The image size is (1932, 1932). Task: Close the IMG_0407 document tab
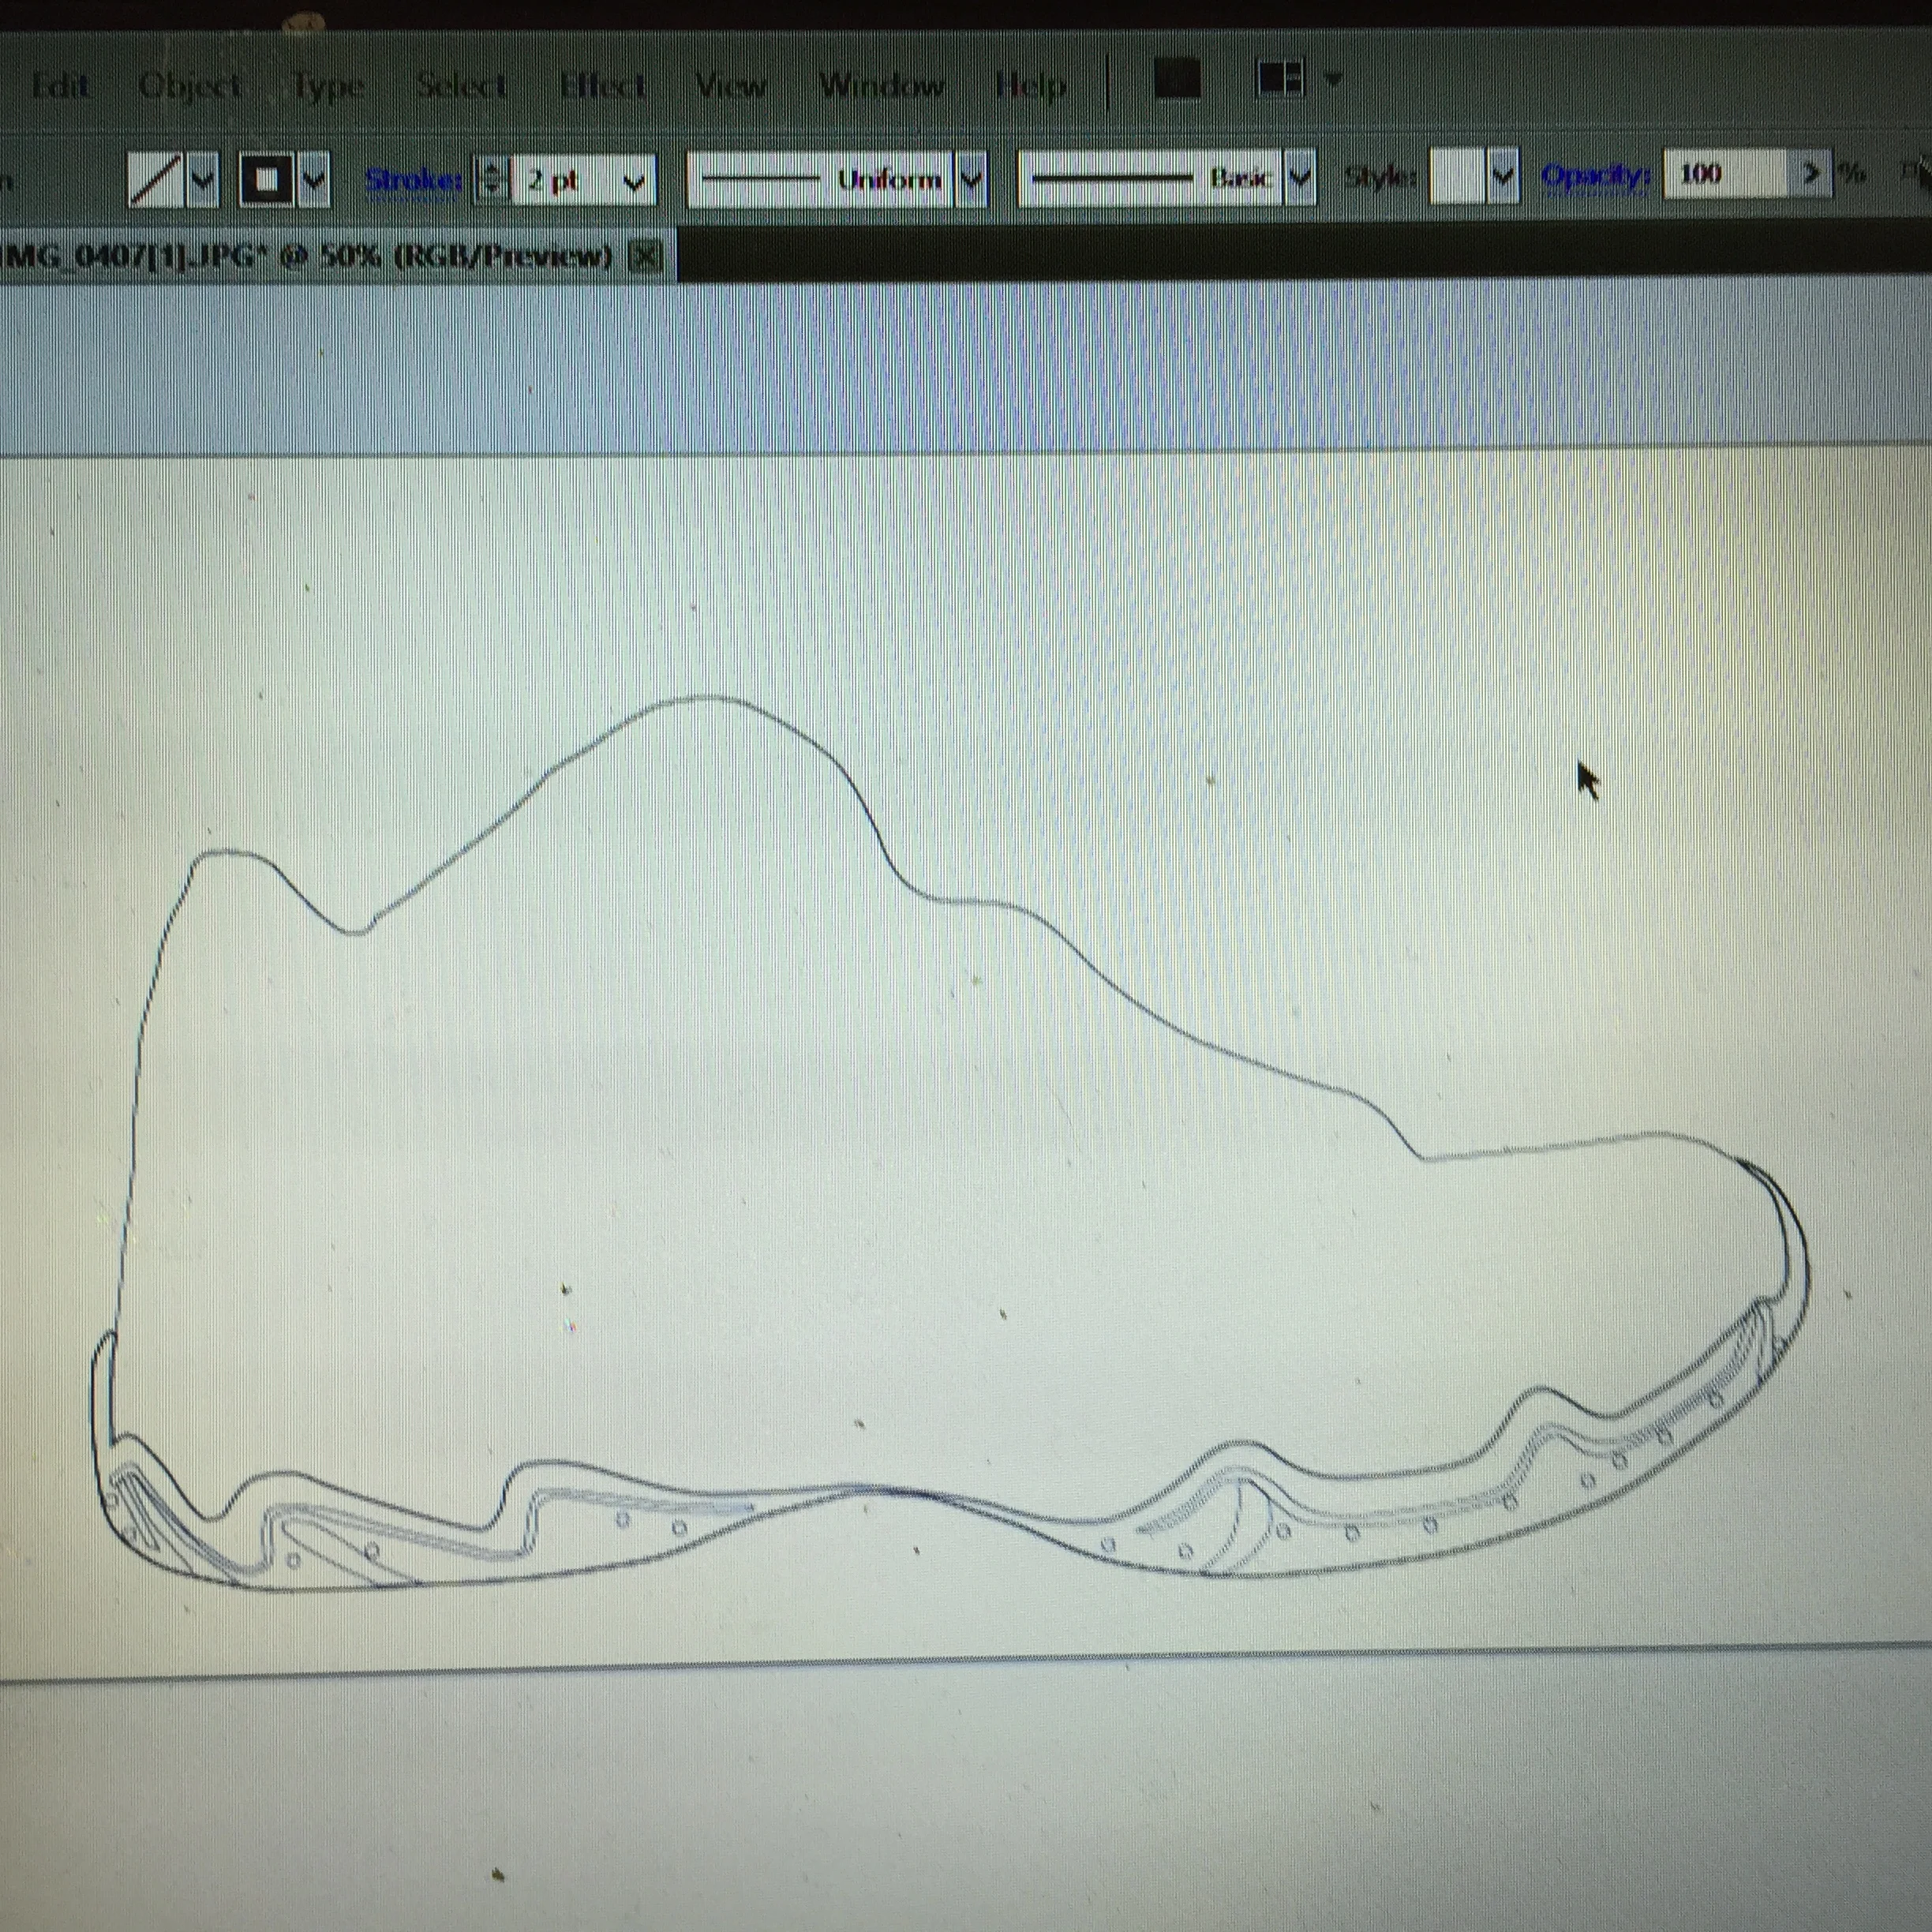pos(646,257)
